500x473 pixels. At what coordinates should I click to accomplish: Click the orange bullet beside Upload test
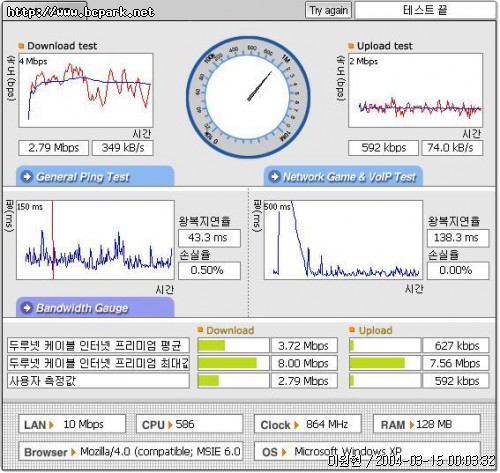(x=351, y=46)
